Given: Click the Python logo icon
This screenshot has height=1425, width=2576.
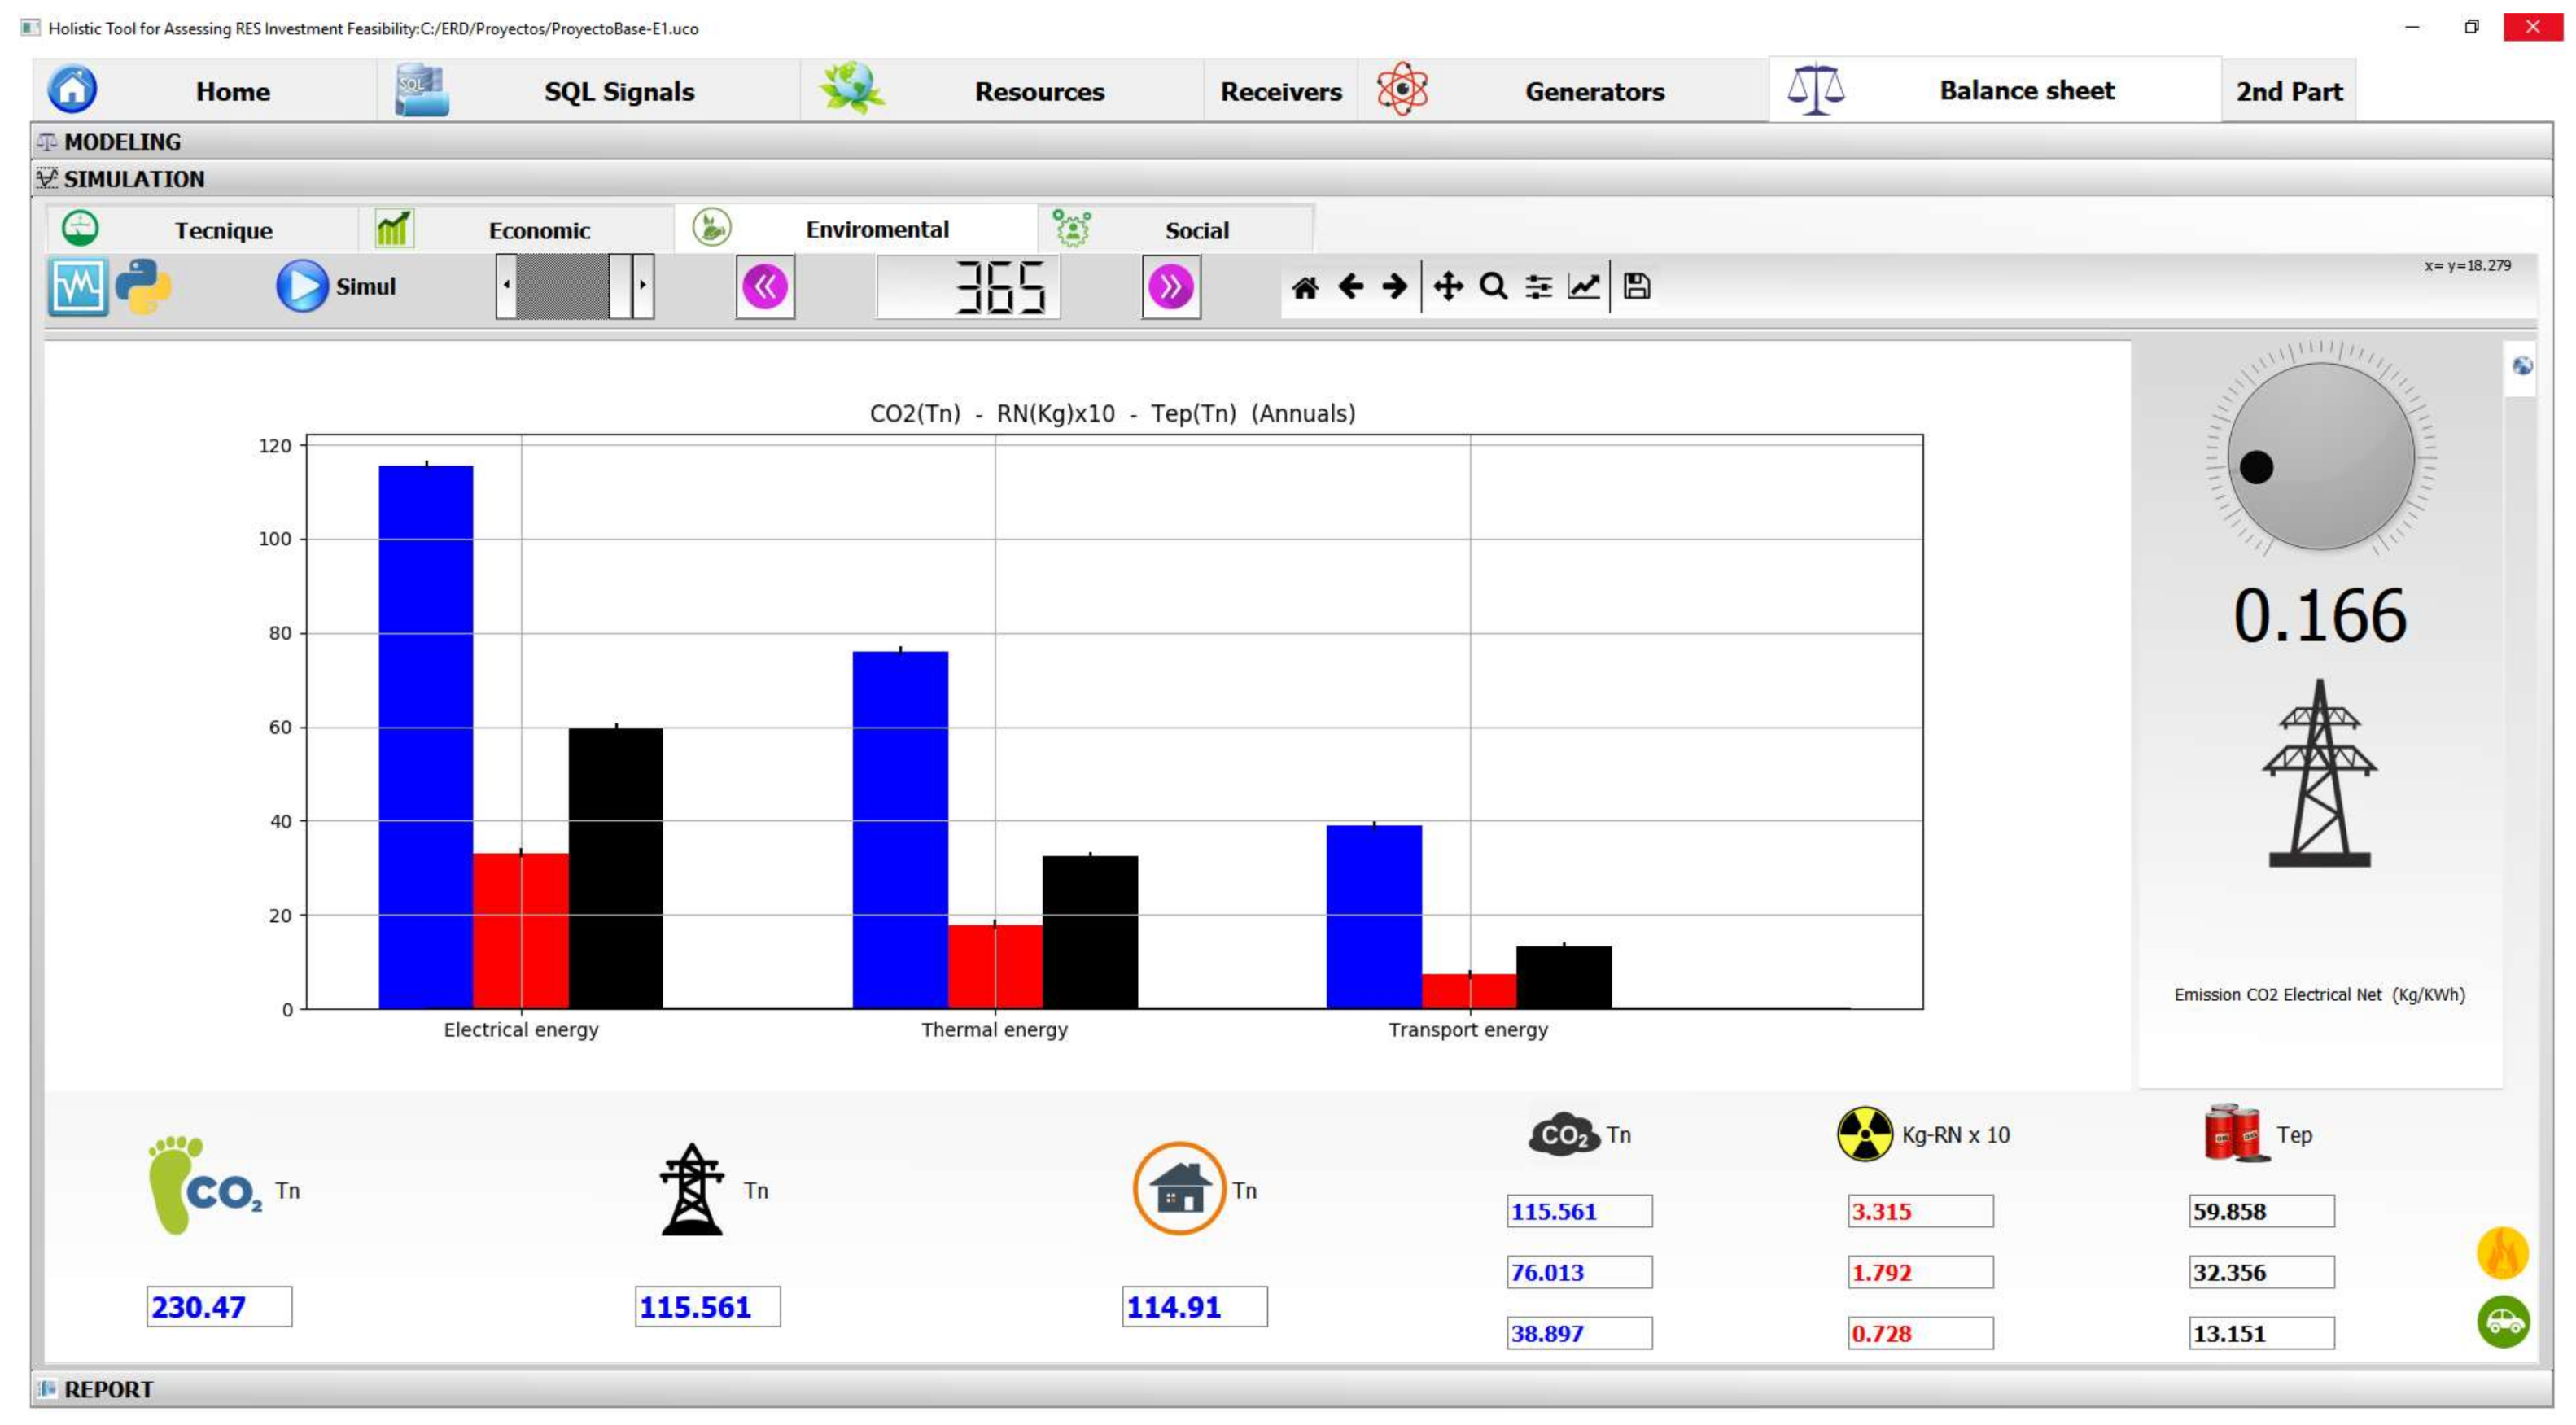Looking at the screenshot, I should click(x=143, y=287).
